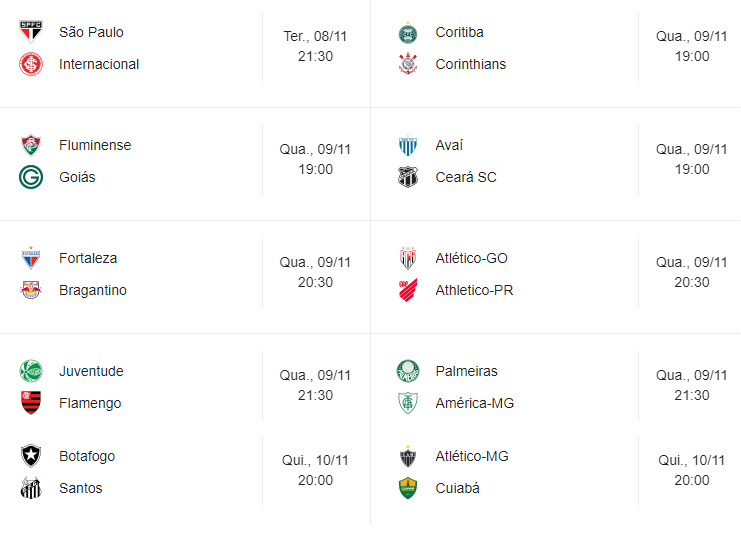
Task: Click the Internacional club crest
Action: pyautogui.click(x=31, y=64)
